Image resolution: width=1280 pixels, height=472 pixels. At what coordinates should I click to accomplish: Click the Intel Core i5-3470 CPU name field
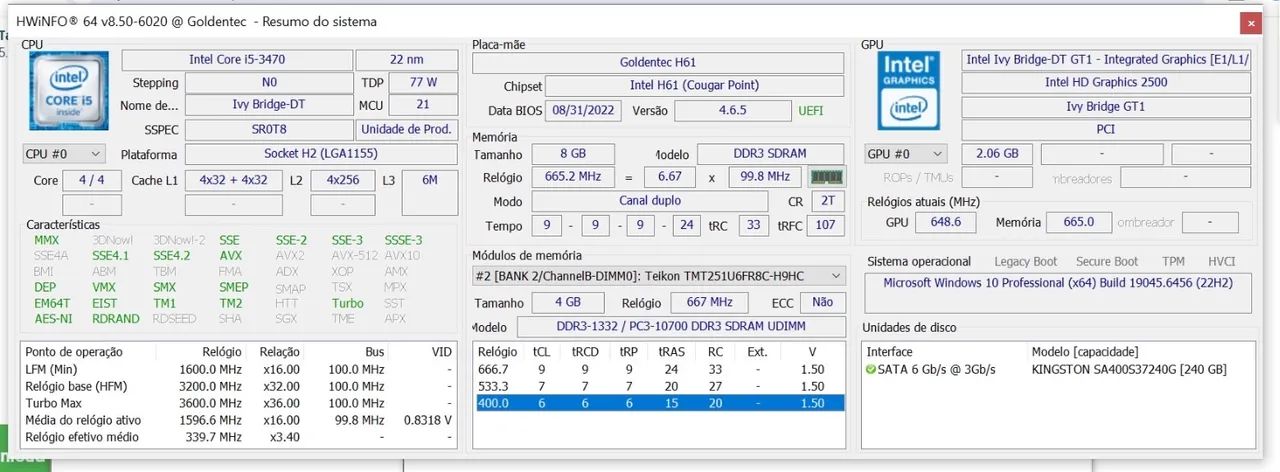click(237, 59)
